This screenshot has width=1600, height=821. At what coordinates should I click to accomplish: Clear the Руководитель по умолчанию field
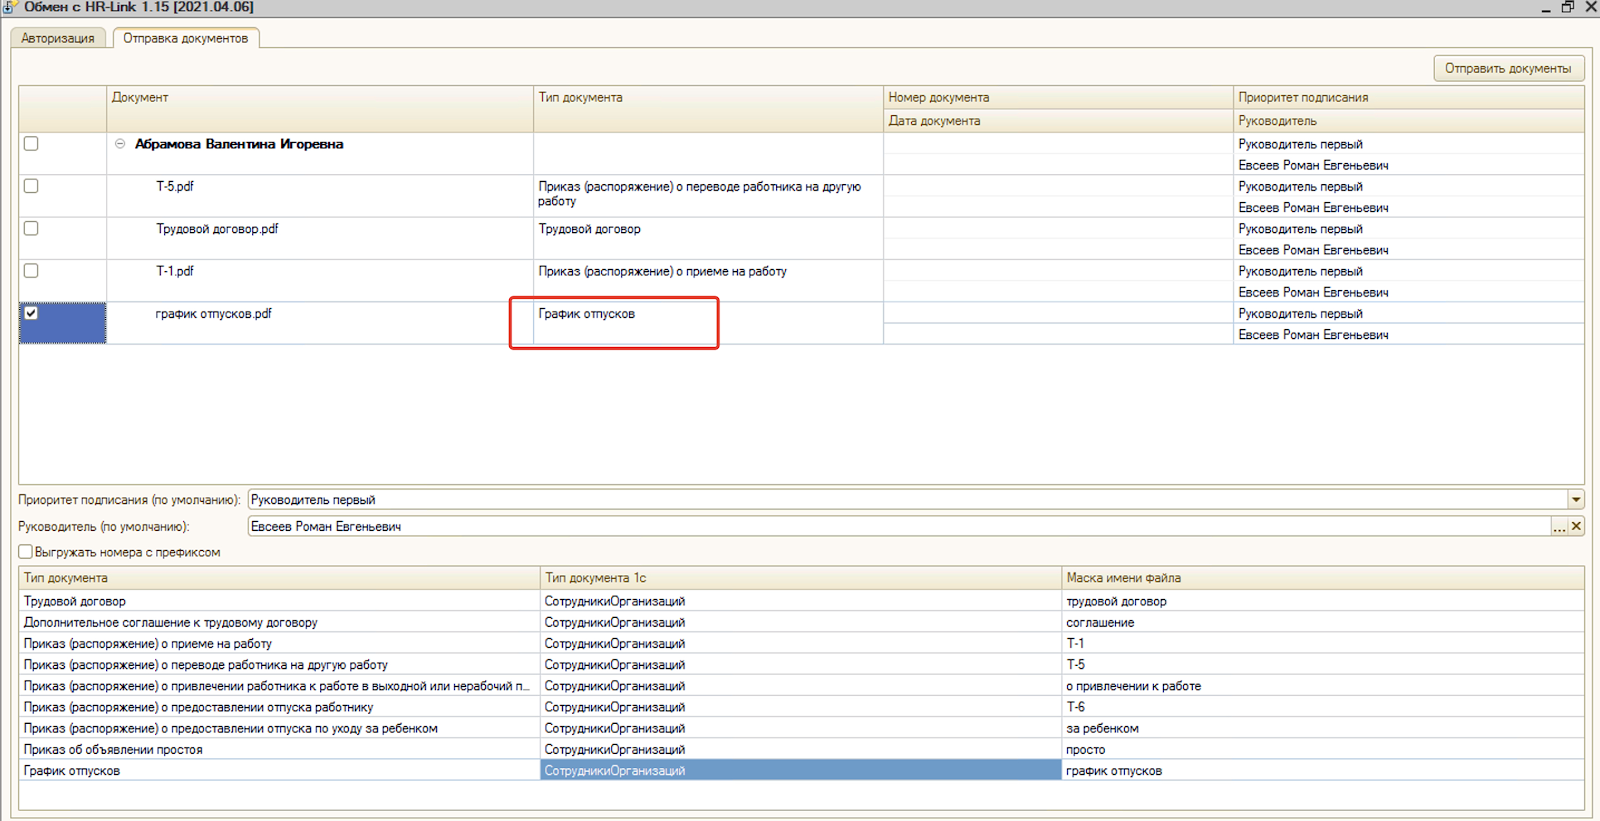pyautogui.click(x=1576, y=527)
